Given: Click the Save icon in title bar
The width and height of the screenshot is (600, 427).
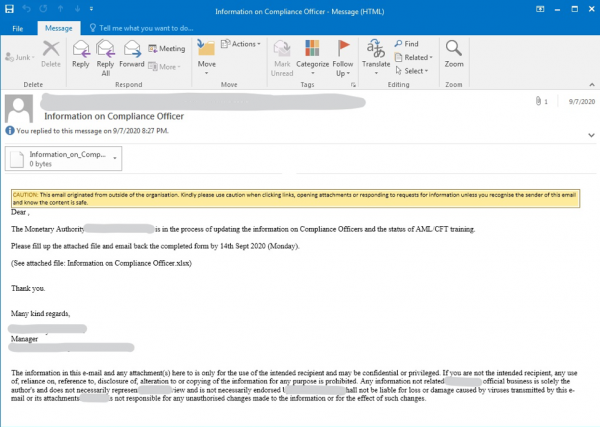Looking at the screenshot, I should (10, 10).
